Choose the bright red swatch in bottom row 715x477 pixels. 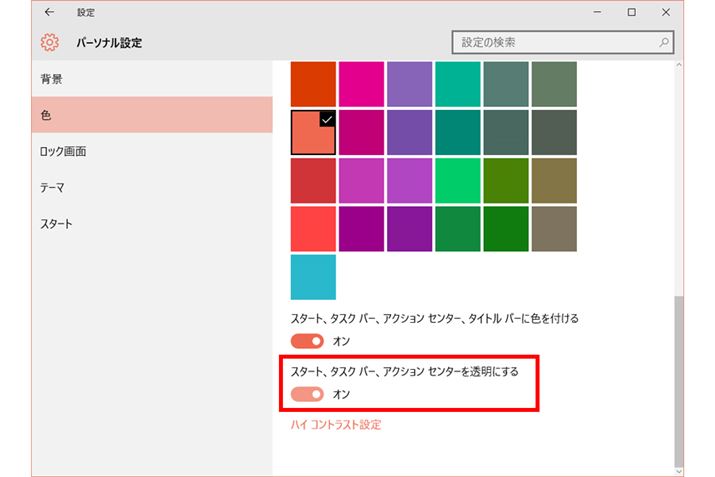point(313,228)
